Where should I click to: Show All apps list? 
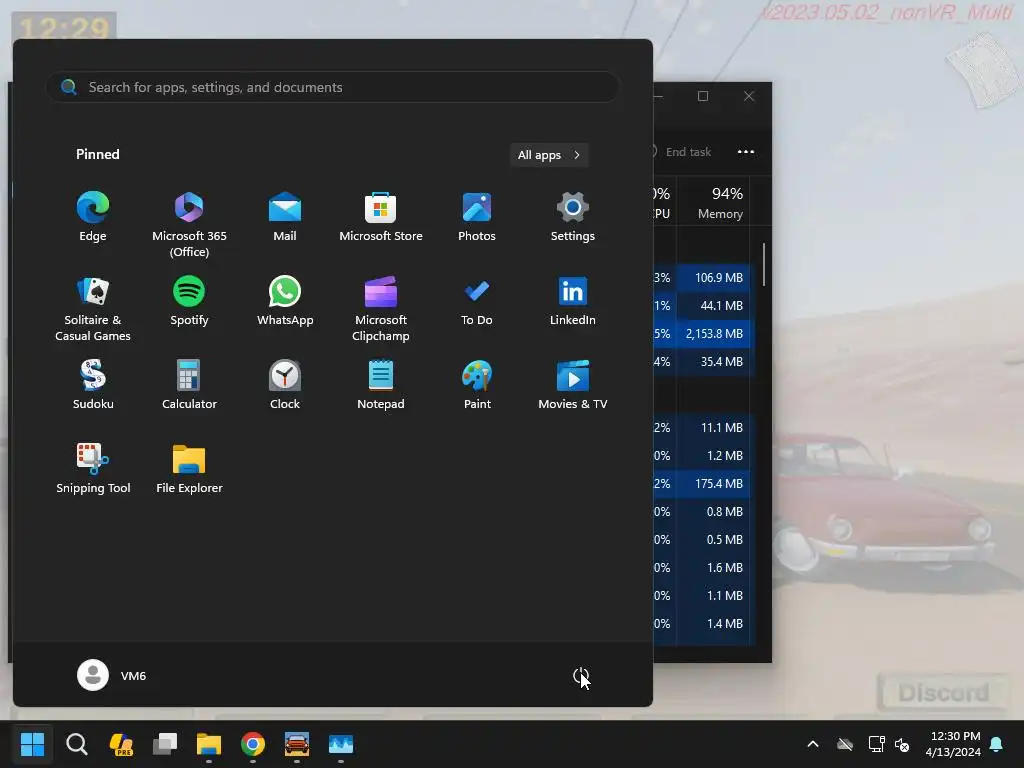[x=549, y=155]
